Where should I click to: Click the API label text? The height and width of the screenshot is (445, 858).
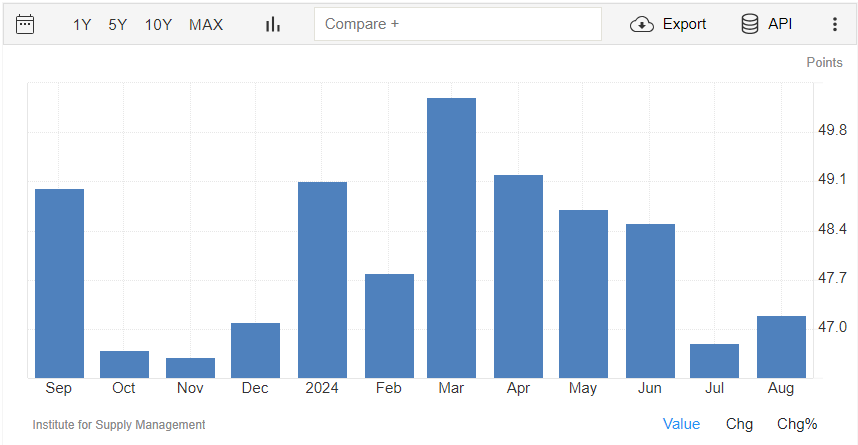pos(780,24)
